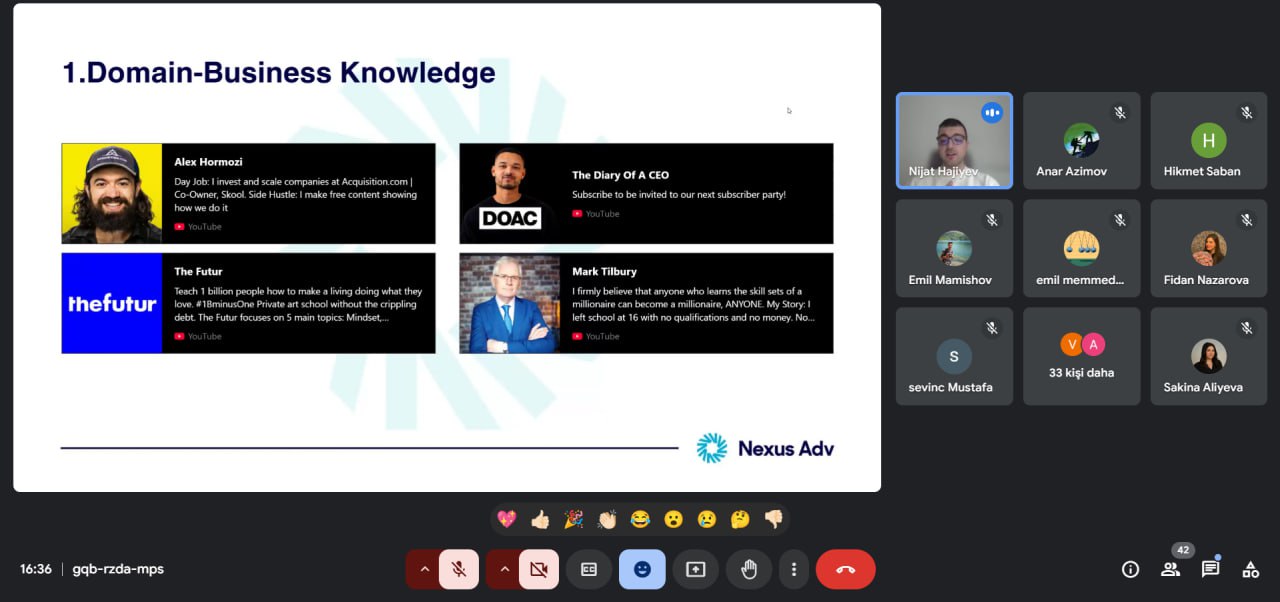Expand the camera video settings chevron
Screen dimensions: 1280x602
(504, 569)
